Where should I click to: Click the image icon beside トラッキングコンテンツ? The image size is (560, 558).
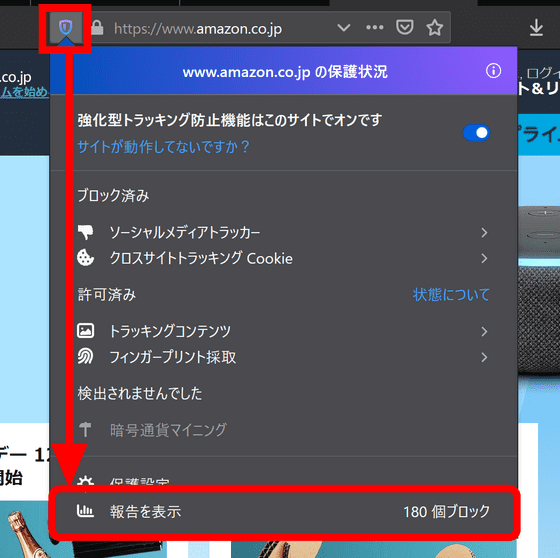pos(86,331)
